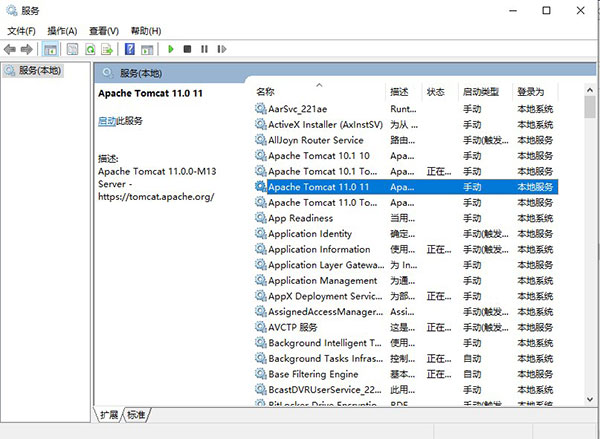The height and width of the screenshot is (439, 600).
Task: Click gear icon of AllJoyn Router Service
Action: point(261,140)
